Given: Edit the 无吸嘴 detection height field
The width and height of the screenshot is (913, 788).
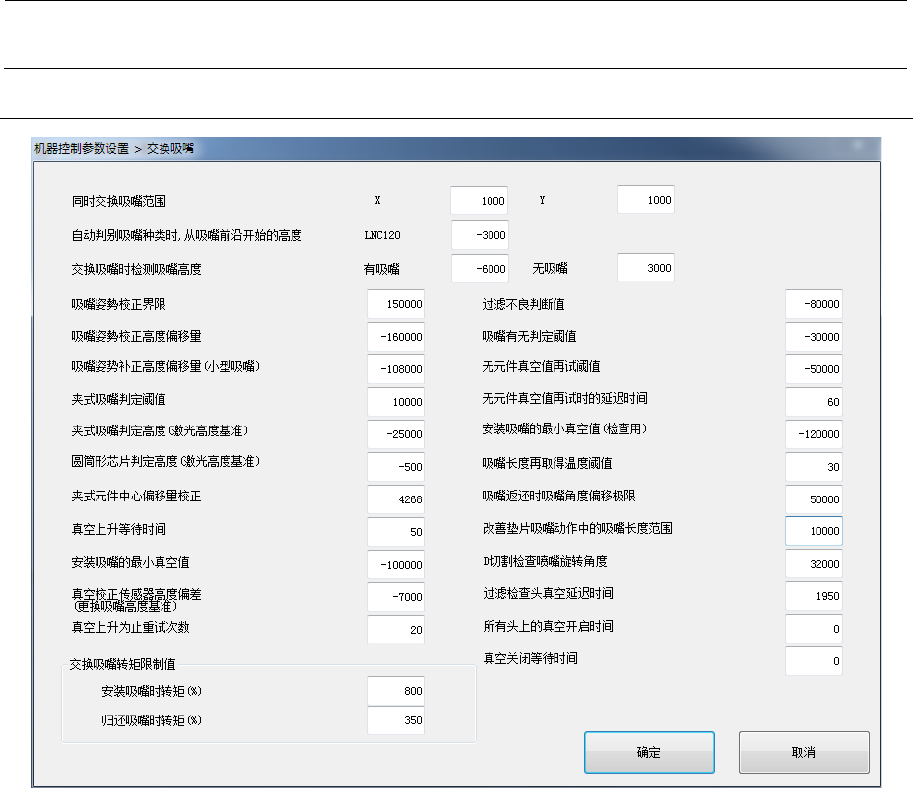Looking at the screenshot, I should coord(646,268).
